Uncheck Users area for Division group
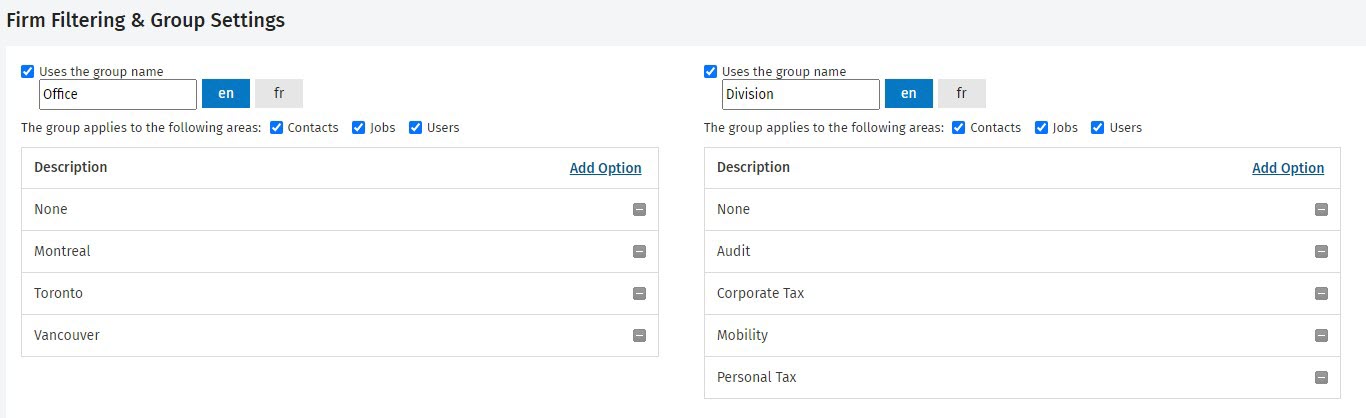Image resolution: width=1366 pixels, height=418 pixels. point(1097,128)
